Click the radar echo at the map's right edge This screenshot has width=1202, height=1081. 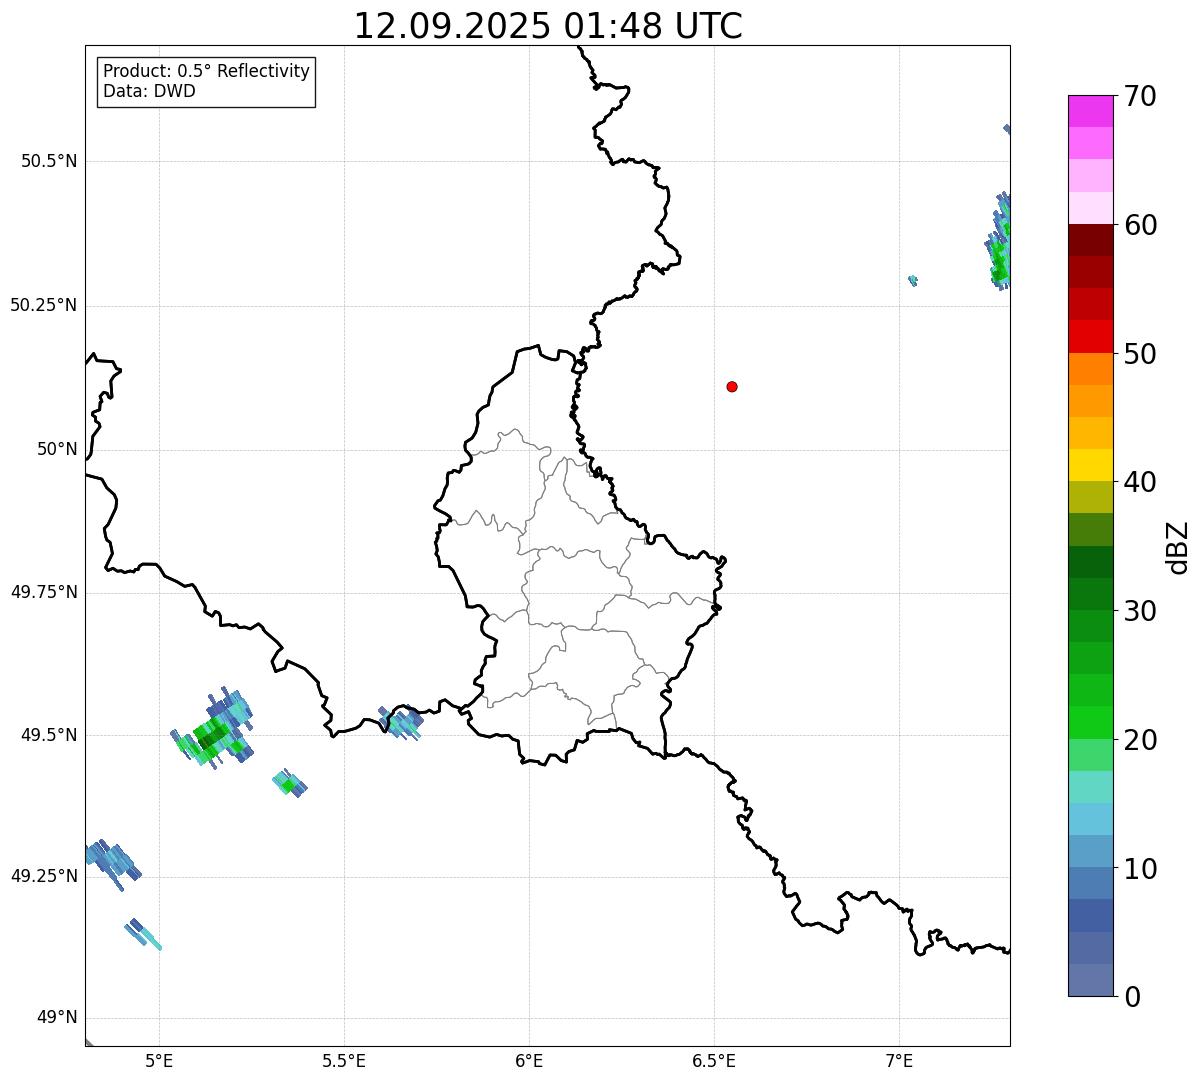[x=1000, y=241]
